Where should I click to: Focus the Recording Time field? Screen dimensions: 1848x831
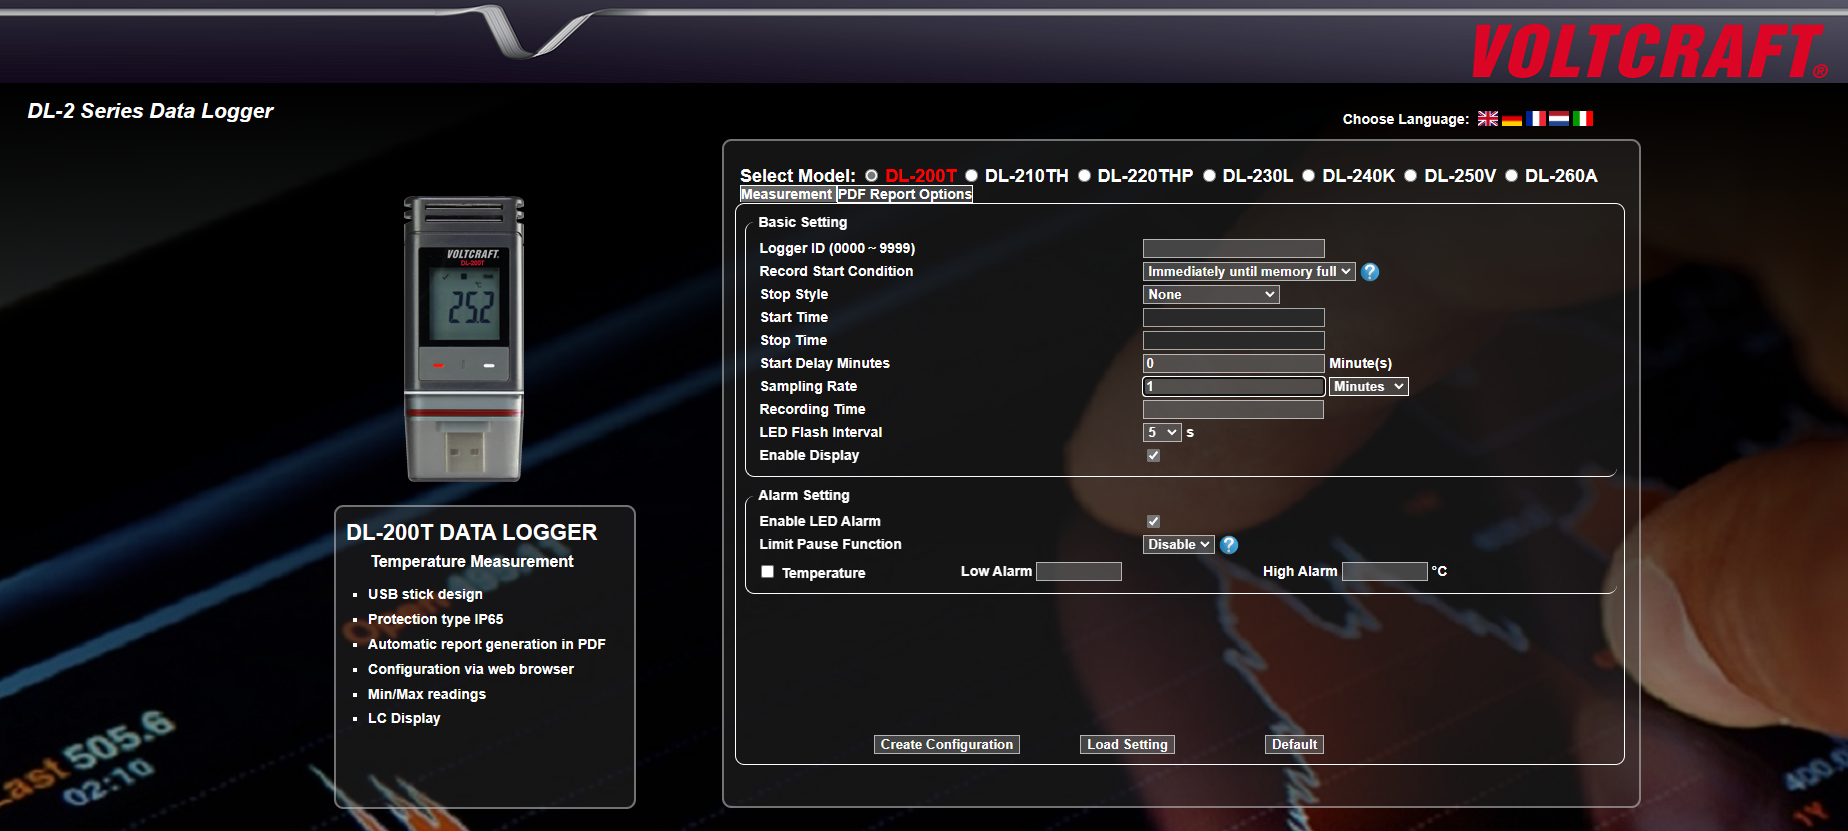(1233, 409)
